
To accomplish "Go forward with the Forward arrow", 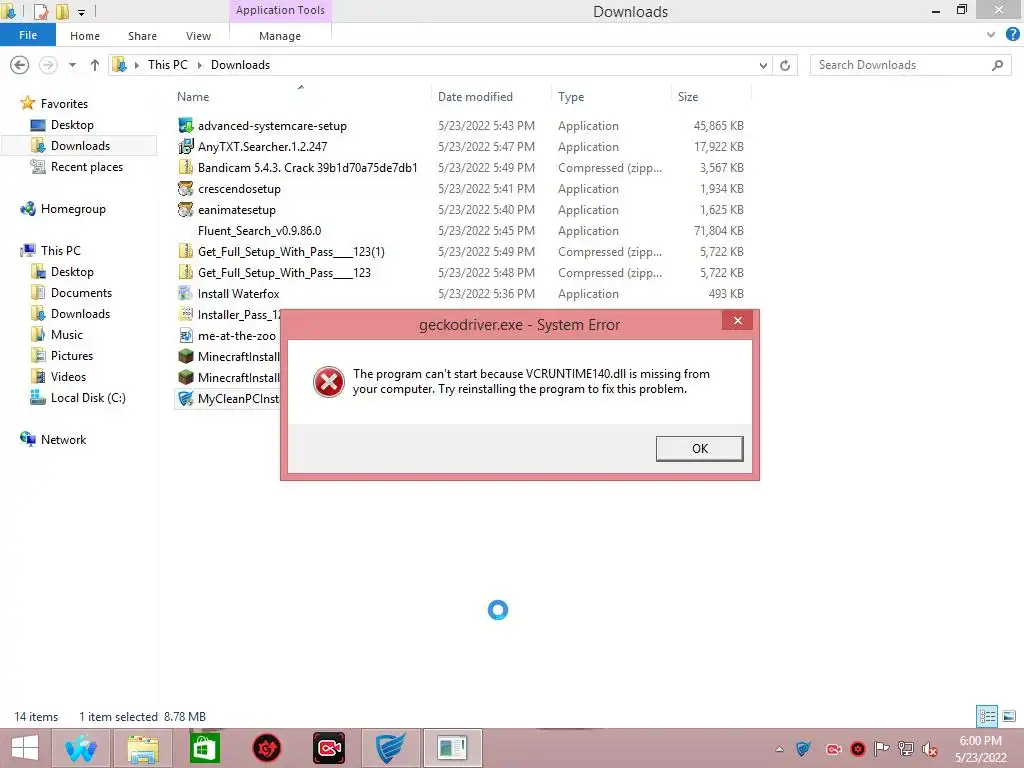I will pyautogui.click(x=48, y=65).
